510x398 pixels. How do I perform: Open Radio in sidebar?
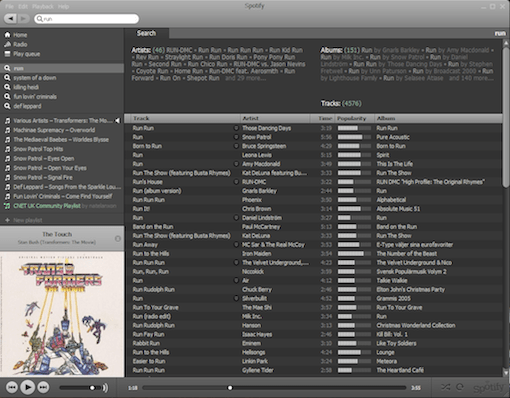[x=20, y=44]
